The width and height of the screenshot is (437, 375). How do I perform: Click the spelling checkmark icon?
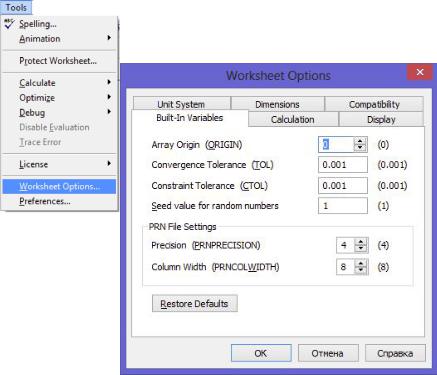(x=9, y=24)
